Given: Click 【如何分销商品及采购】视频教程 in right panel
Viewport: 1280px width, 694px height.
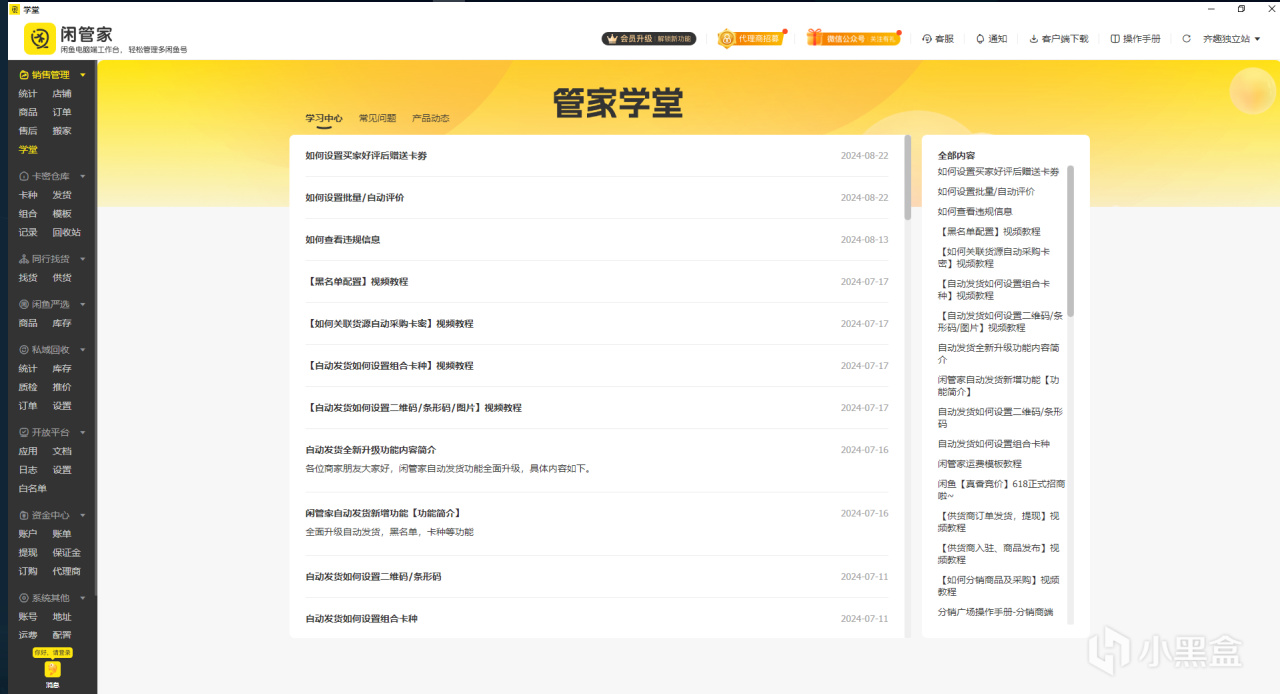Looking at the screenshot, I should [x=1001, y=586].
